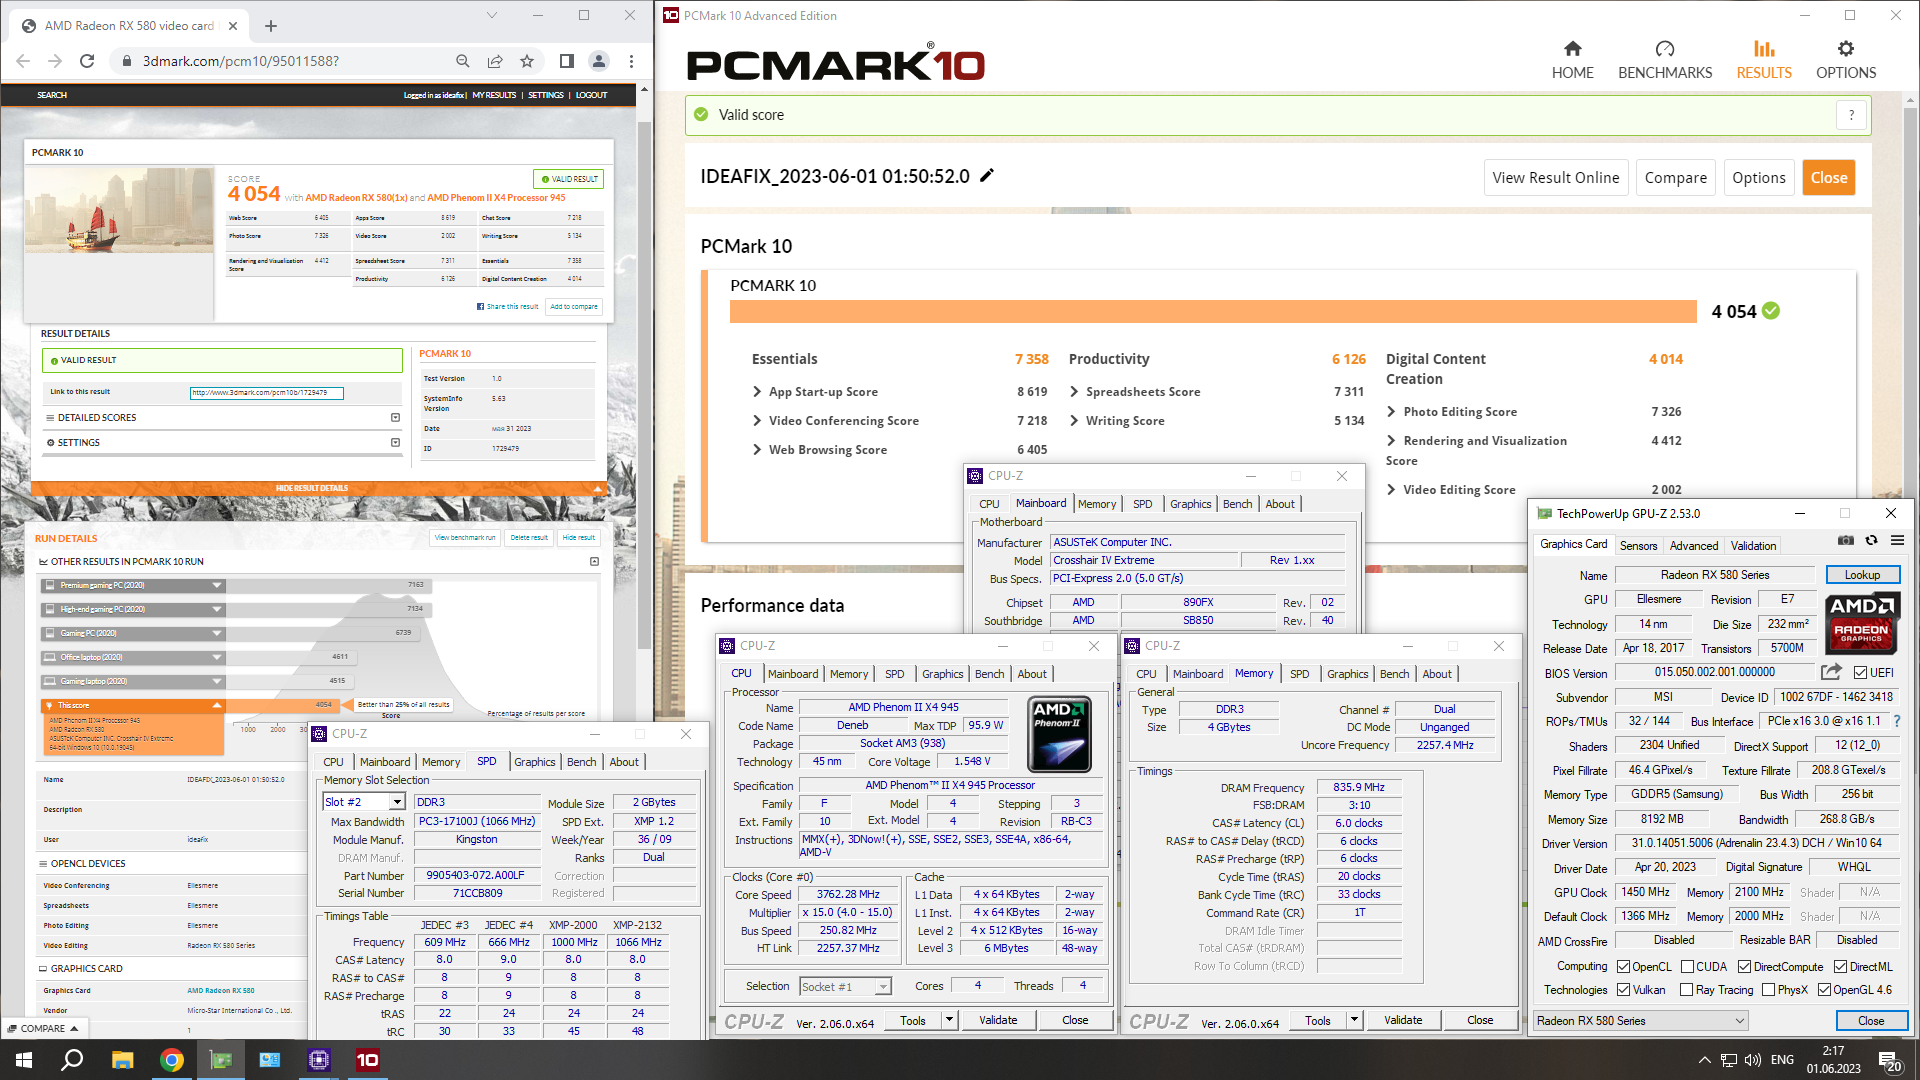1920x1080 pixels.
Task: Toggle the PhysX checkbox in GPU-Z
Action: (x=1768, y=990)
